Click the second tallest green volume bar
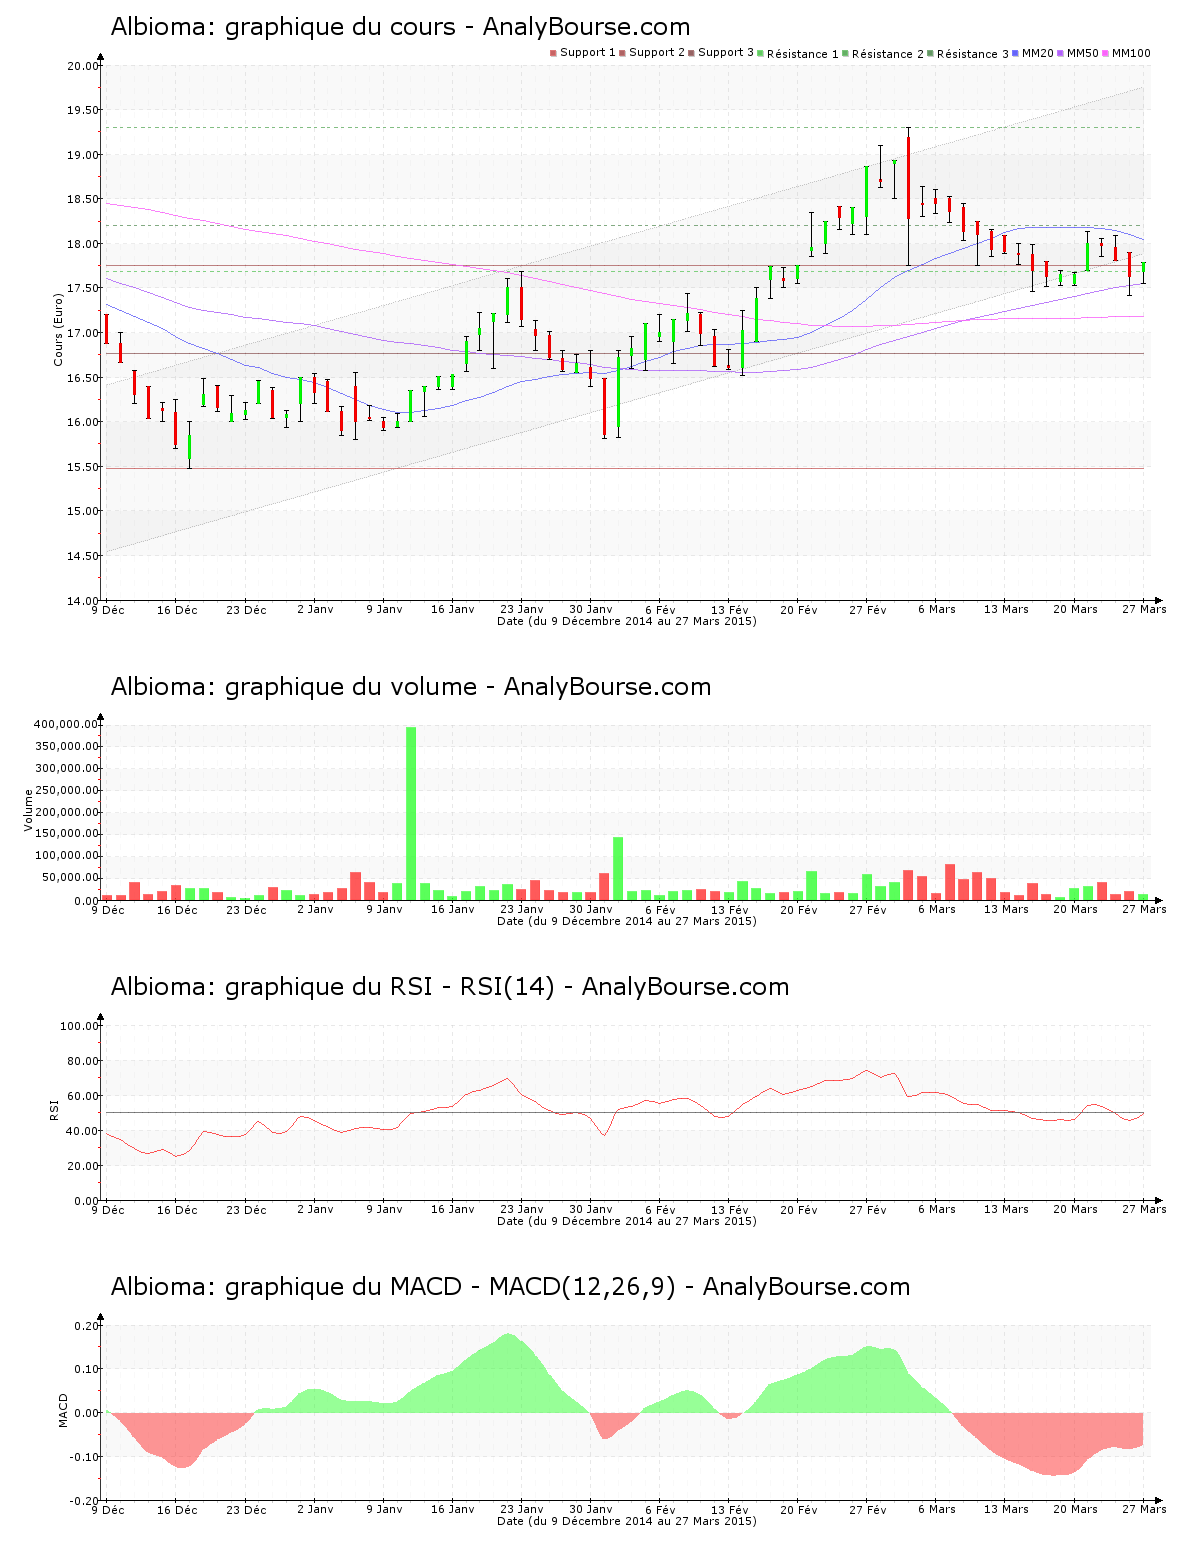The width and height of the screenshot is (1200, 1550). click(x=618, y=868)
